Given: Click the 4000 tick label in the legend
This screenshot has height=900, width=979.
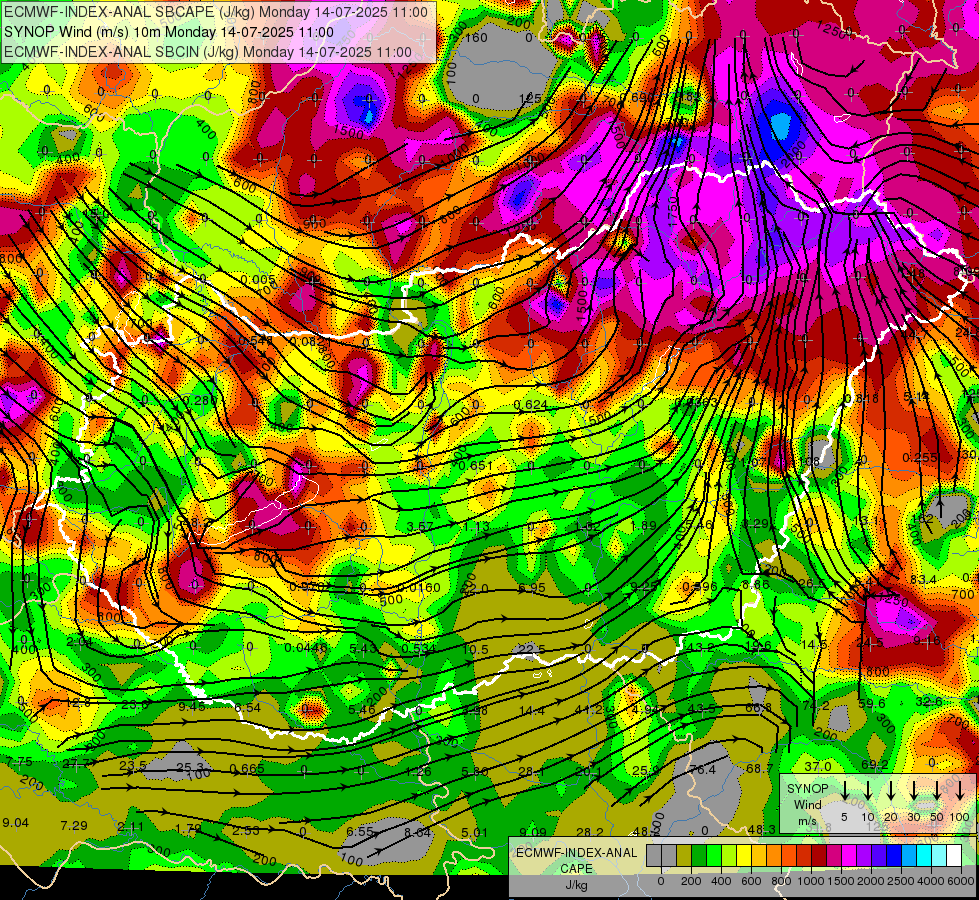Looking at the screenshot, I should 931,881.
